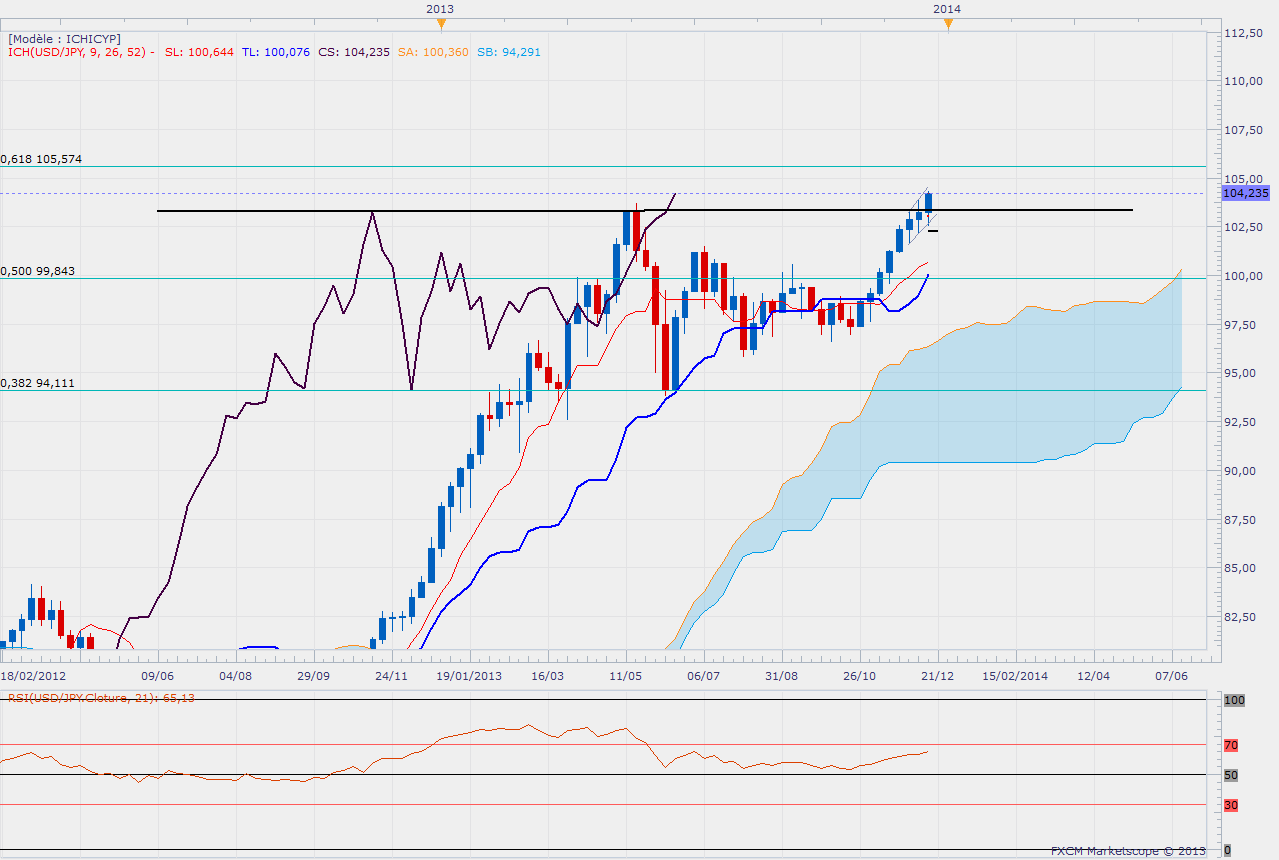Click the 15/02/2014 date label
Screen dimensions: 1279x860
tap(1015, 676)
